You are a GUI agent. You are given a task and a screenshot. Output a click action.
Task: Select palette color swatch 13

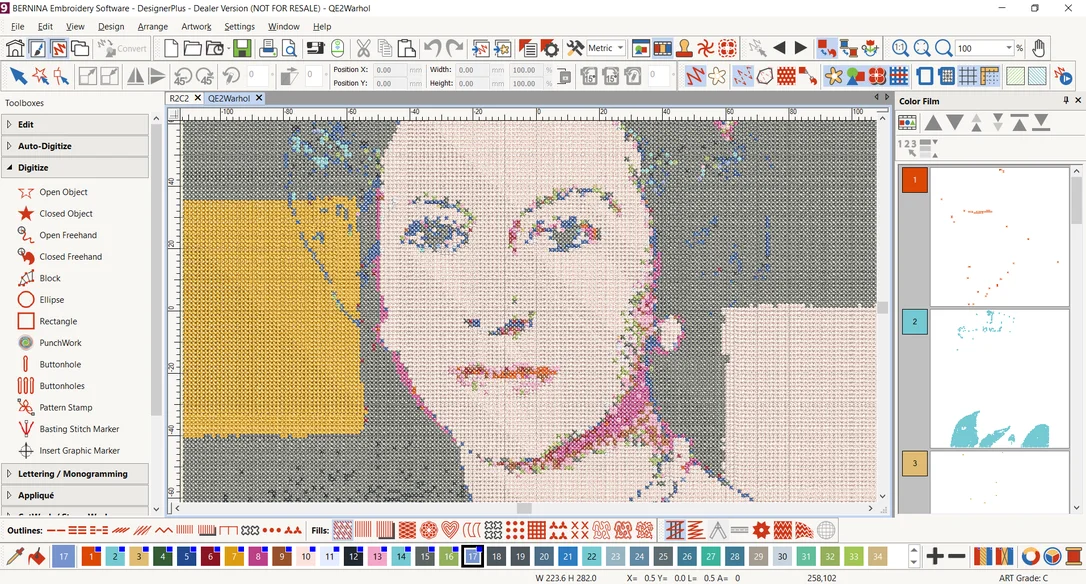tap(377, 556)
